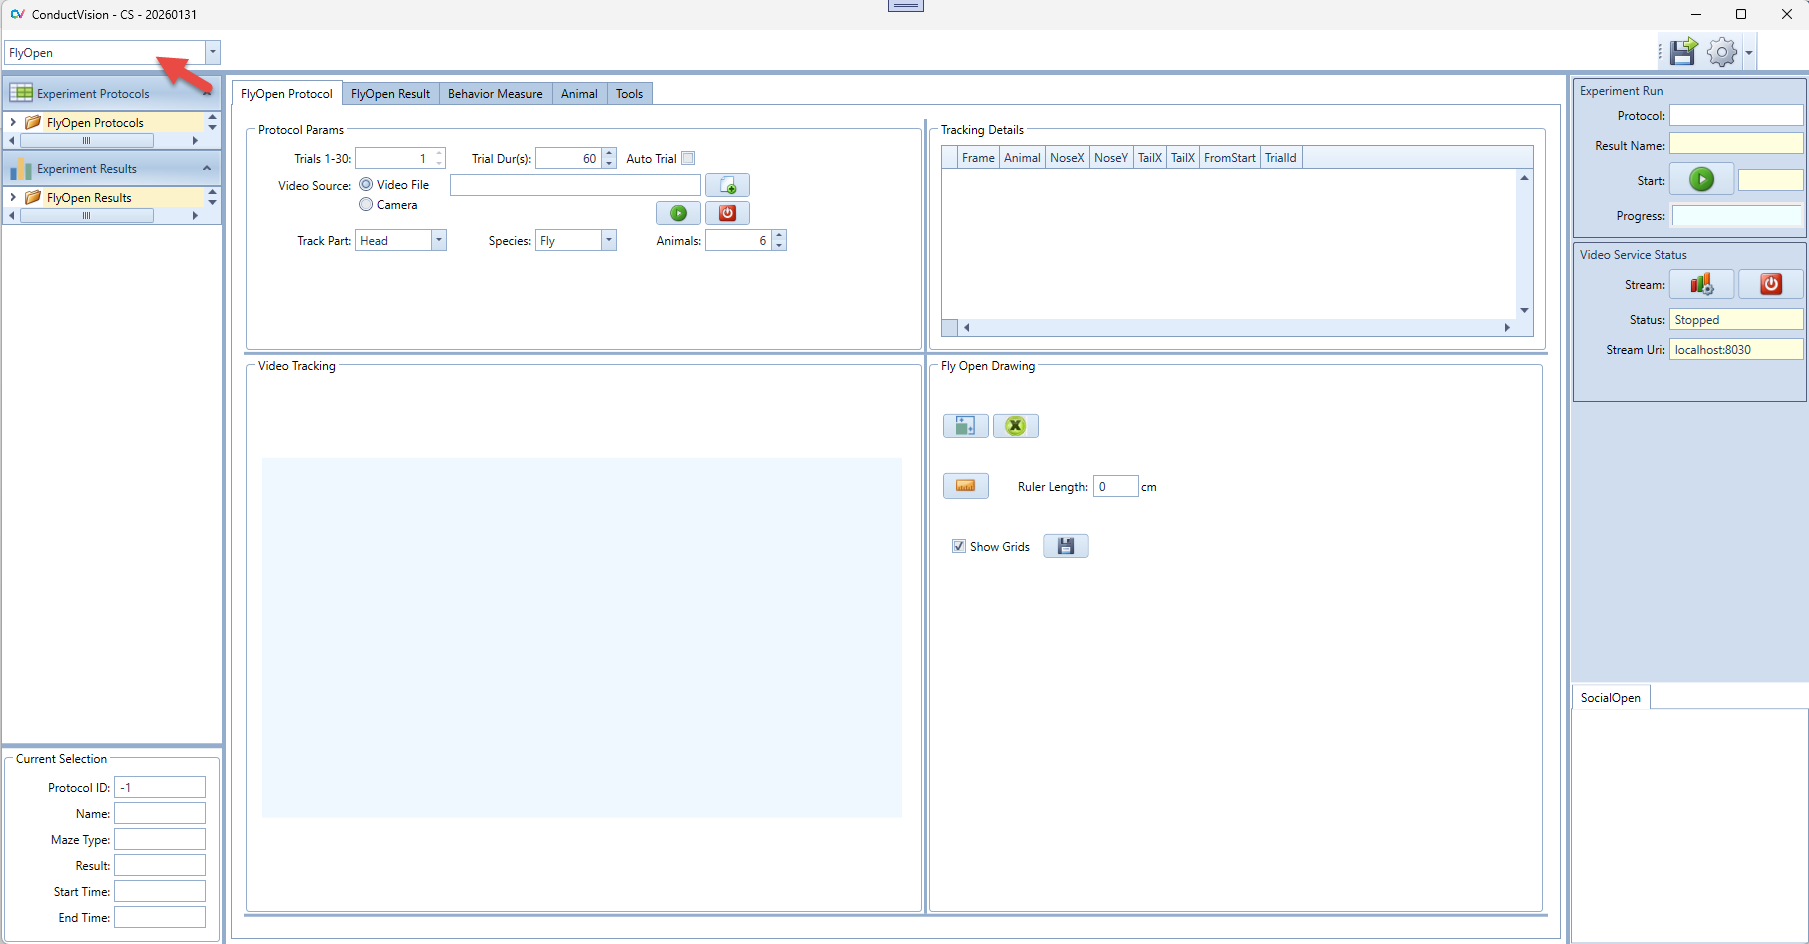Screen dimensions: 1809x944
Task: Click the green Start button in Experiment Run
Action: 1701,180
